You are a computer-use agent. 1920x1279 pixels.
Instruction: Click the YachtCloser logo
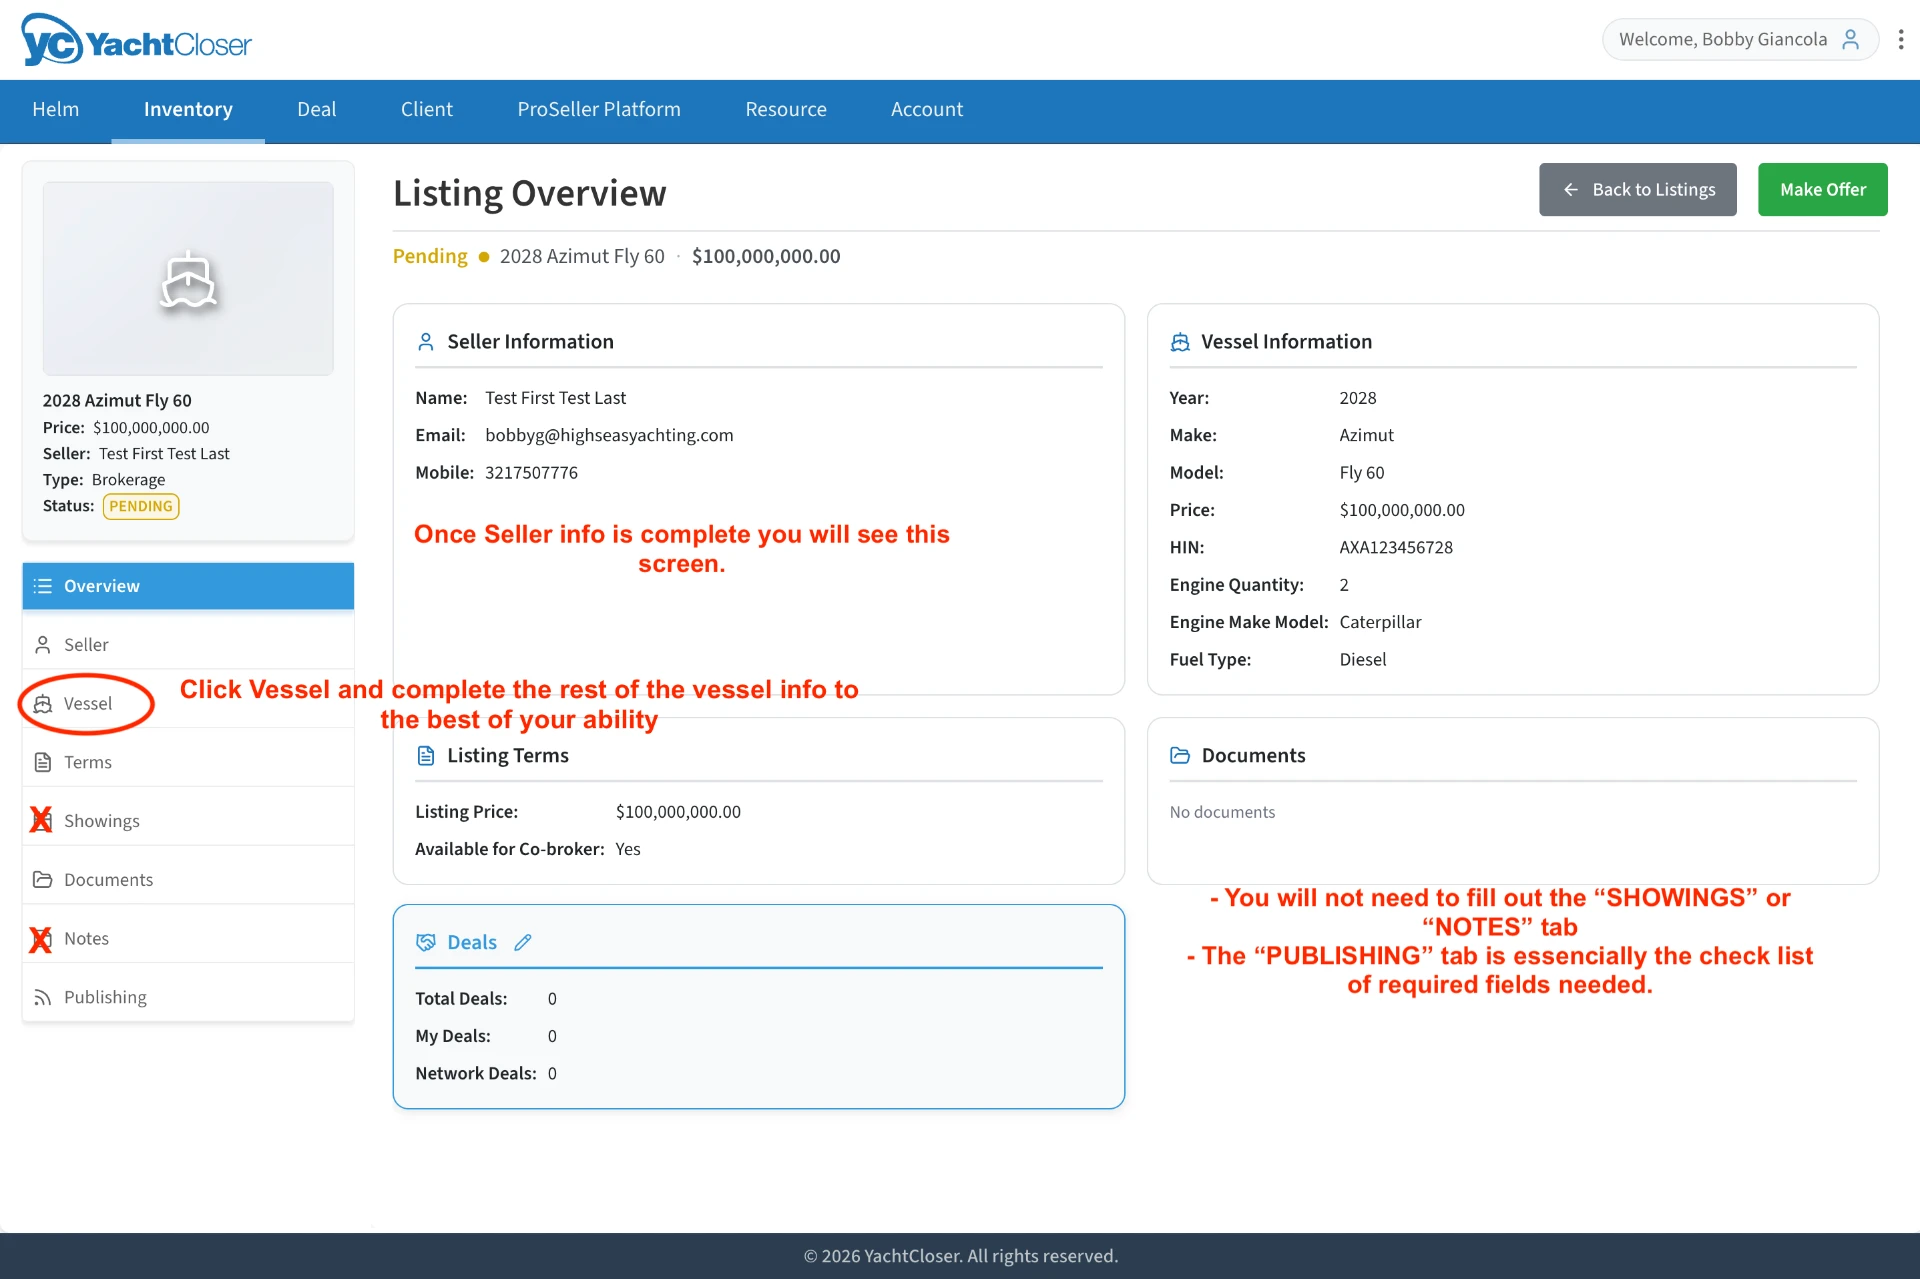[136, 40]
